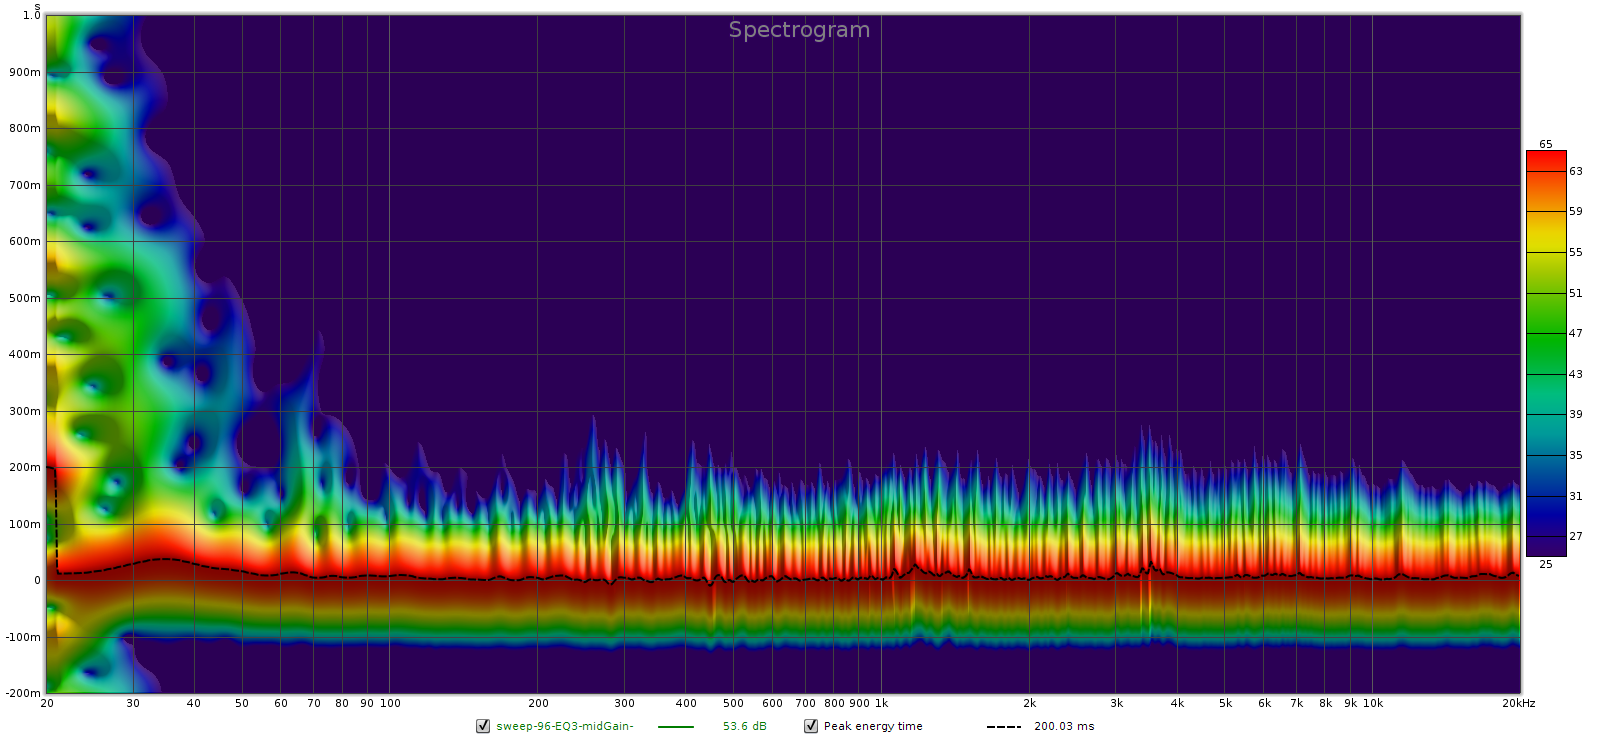Click the "0" label on time axis

coord(38,580)
